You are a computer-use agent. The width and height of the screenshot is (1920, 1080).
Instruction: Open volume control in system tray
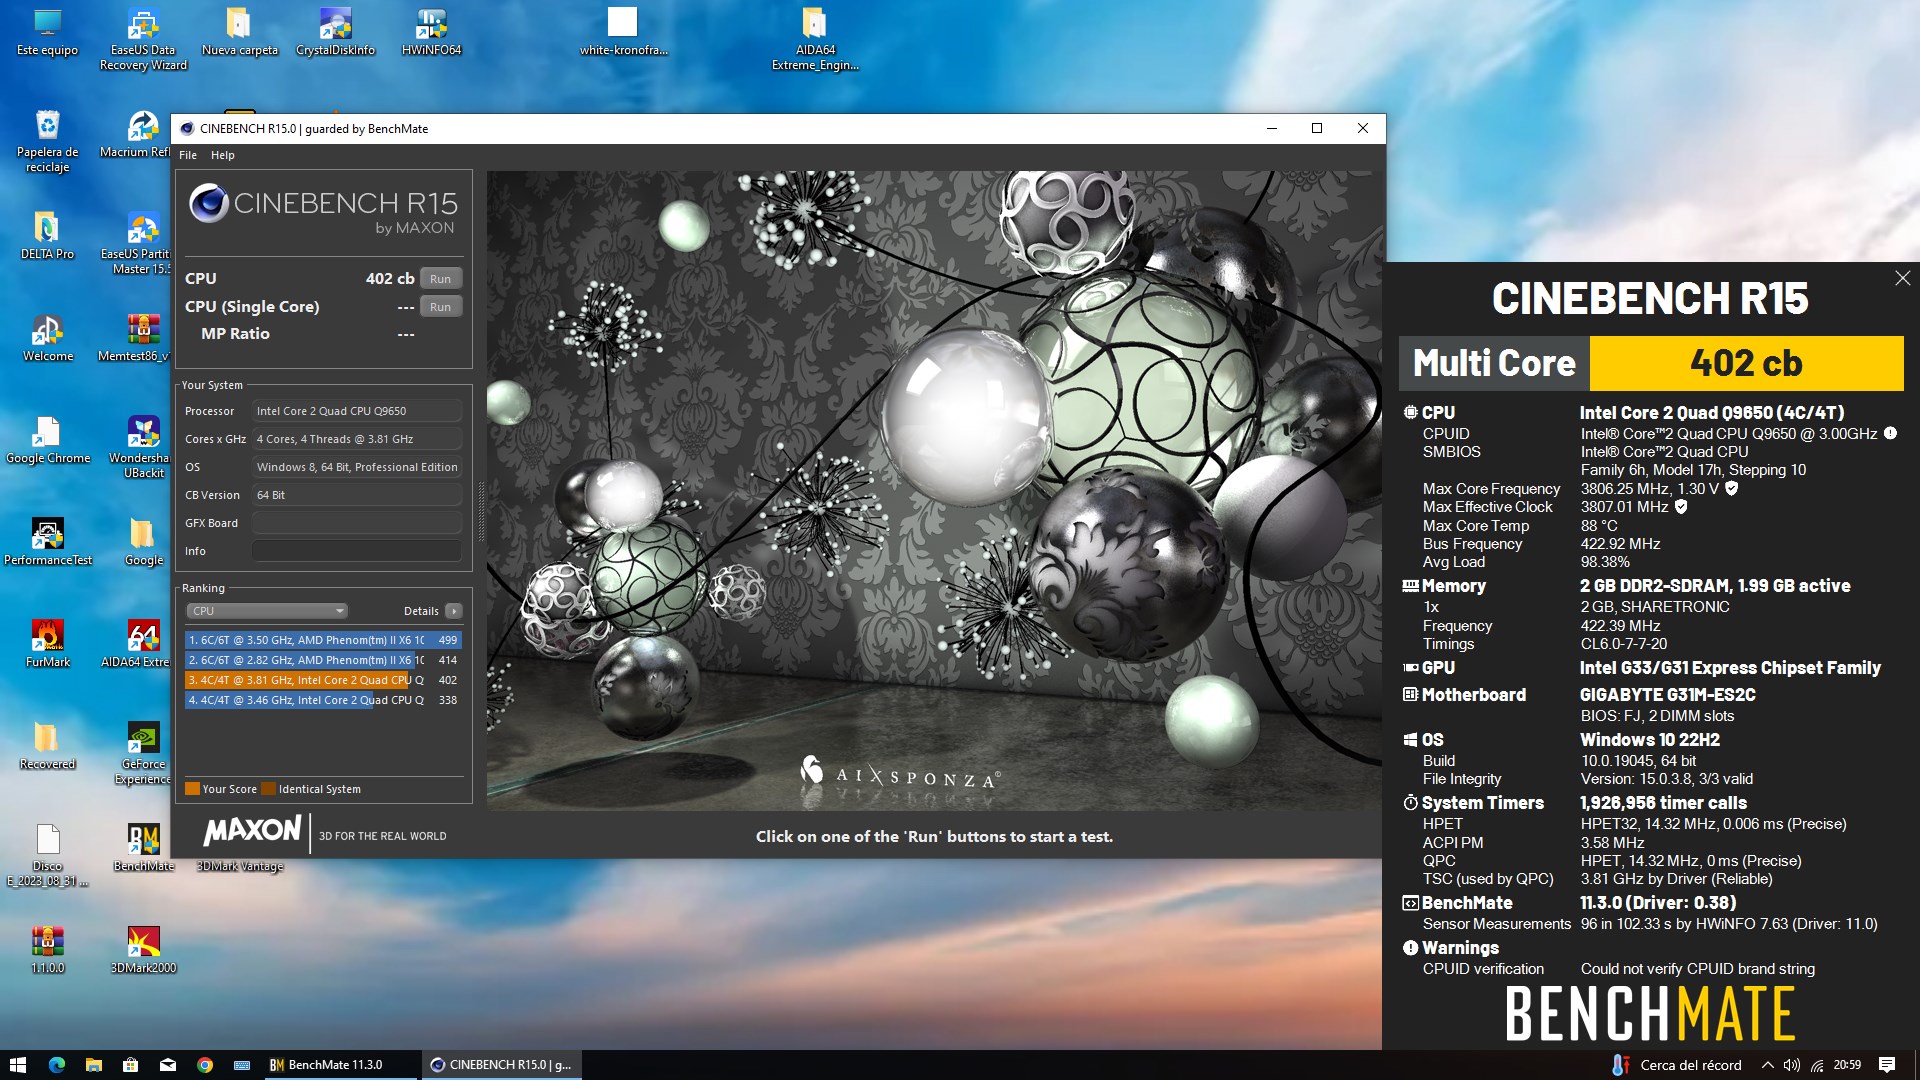1792,1065
